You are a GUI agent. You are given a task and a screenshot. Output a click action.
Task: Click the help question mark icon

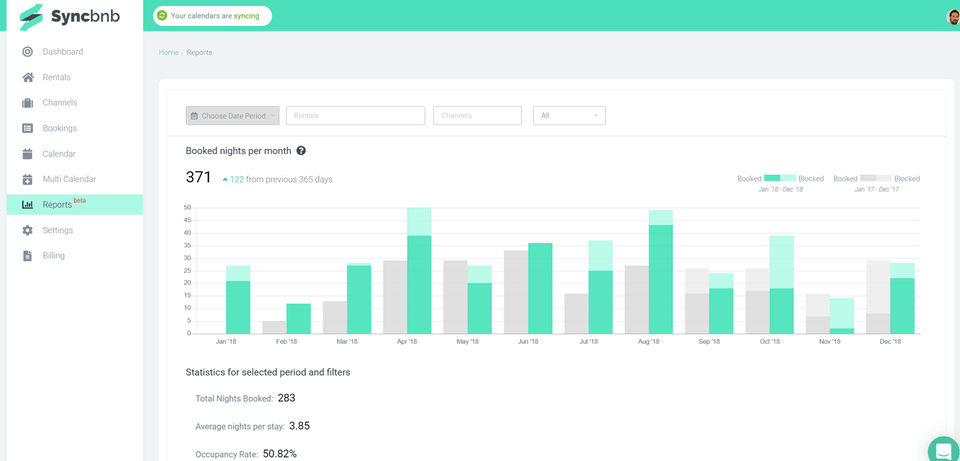click(301, 151)
